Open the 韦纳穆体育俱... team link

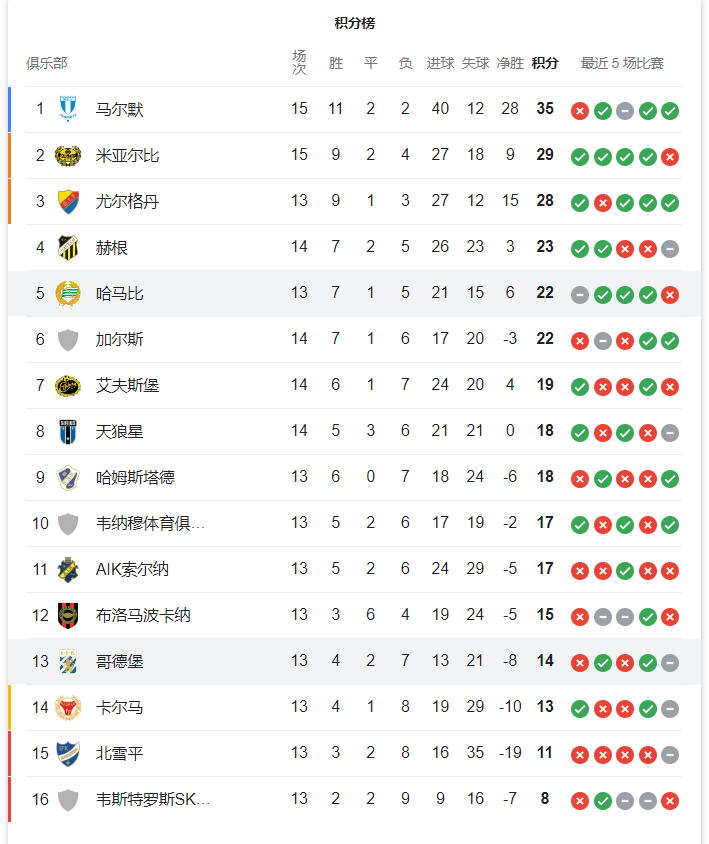click(150, 523)
